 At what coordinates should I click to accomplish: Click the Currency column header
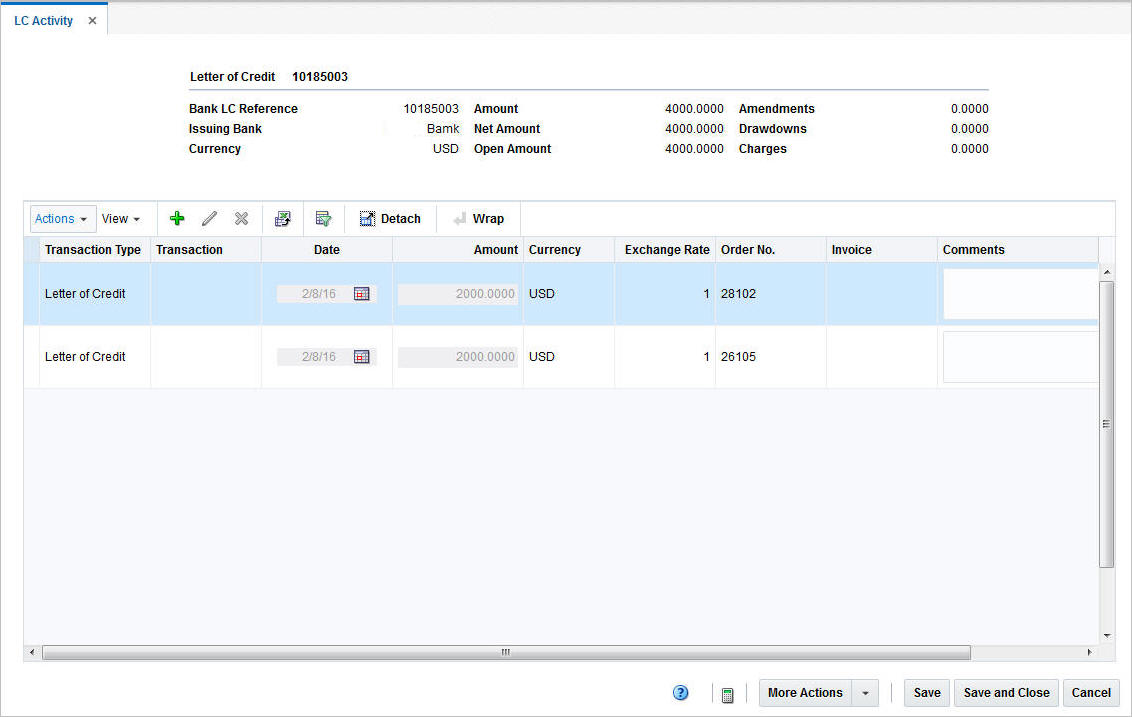coord(569,249)
